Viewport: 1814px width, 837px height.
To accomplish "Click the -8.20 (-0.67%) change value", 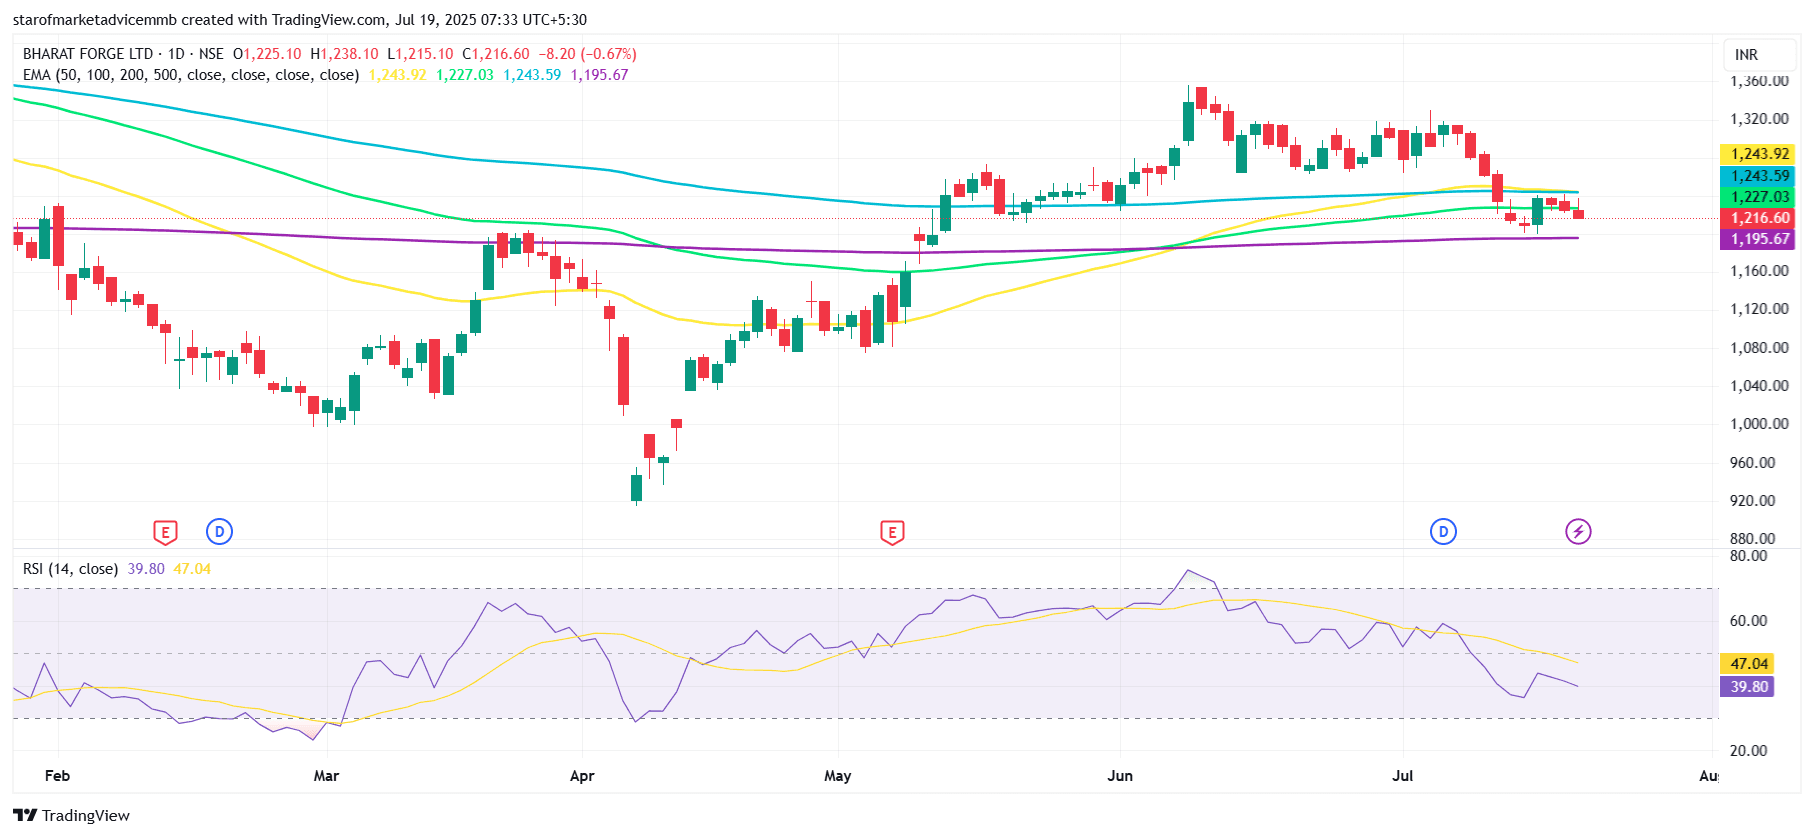I will tap(588, 54).
